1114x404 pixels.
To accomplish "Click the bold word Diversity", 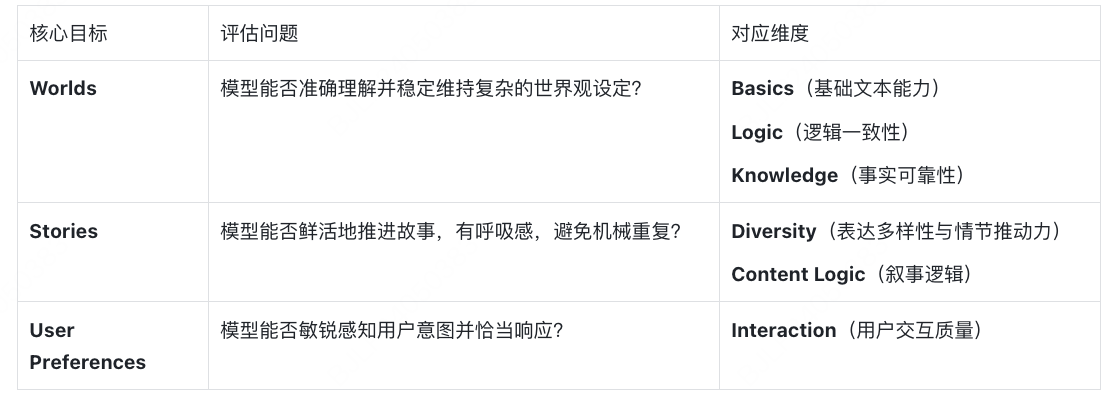I will 774,231.
